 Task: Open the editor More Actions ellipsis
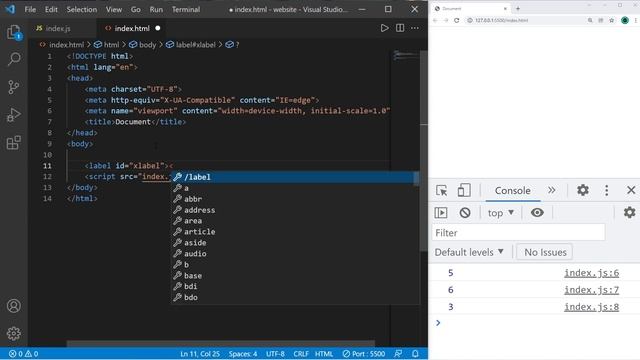tap(415, 28)
